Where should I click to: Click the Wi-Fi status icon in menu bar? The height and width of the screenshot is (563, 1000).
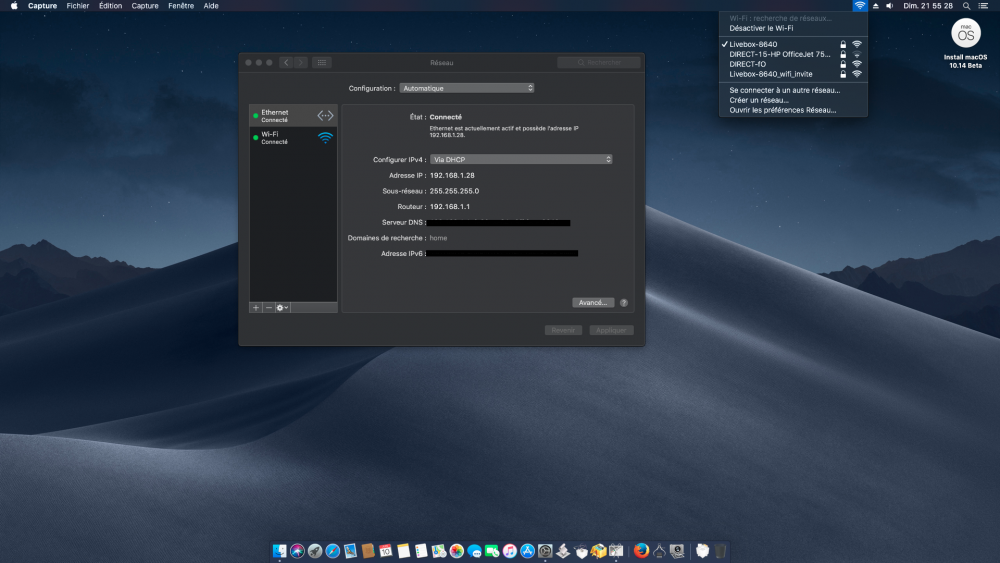coord(860,6)
